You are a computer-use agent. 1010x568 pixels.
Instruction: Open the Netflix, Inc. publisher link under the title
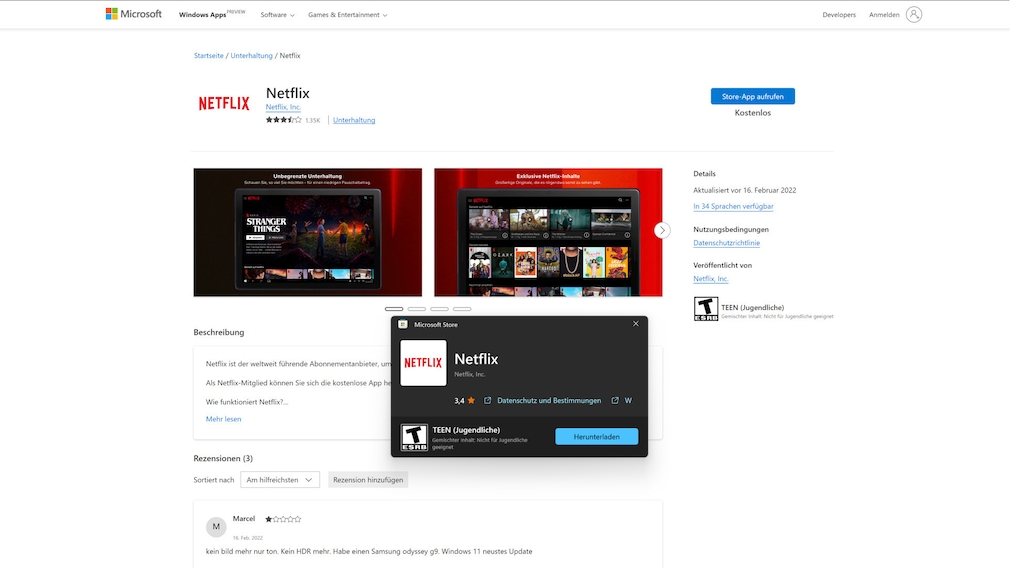283,107
